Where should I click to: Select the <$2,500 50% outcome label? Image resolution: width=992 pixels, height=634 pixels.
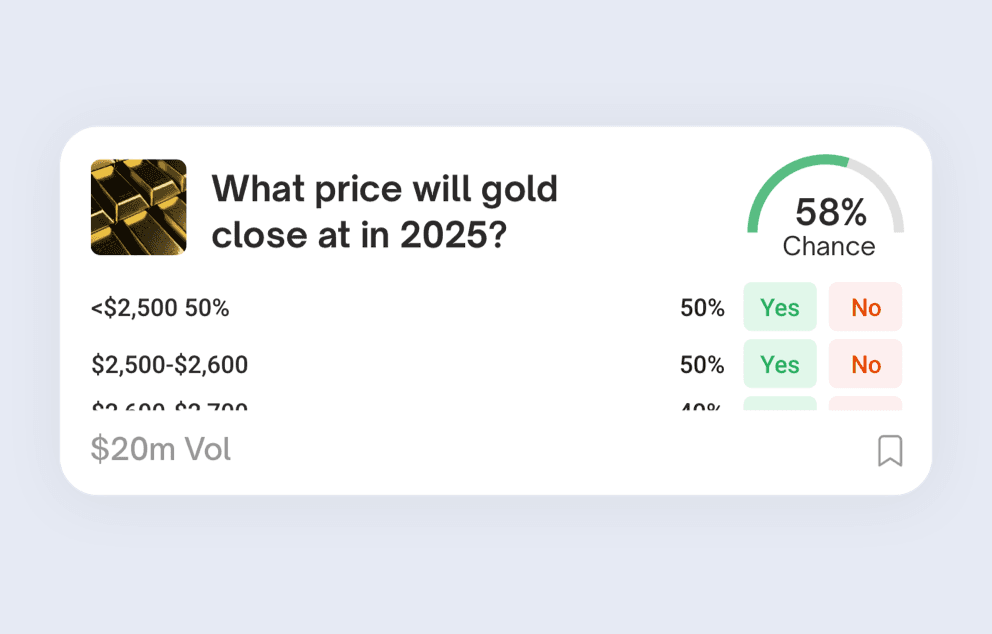pos(160,308)
